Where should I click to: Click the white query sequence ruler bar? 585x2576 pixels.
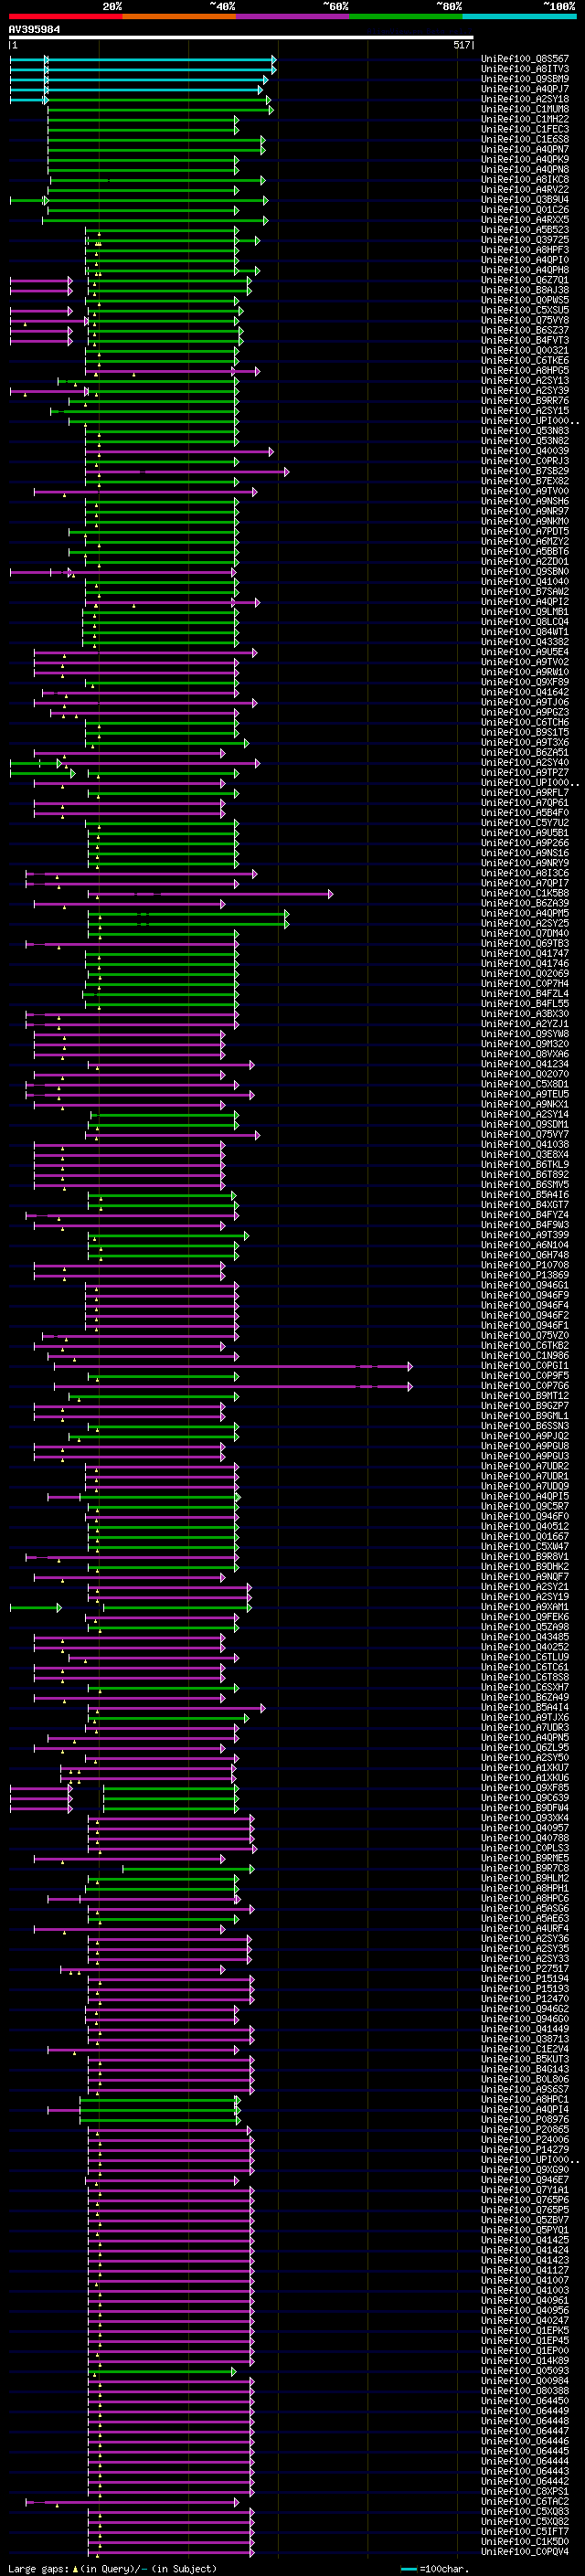(241, 38)
